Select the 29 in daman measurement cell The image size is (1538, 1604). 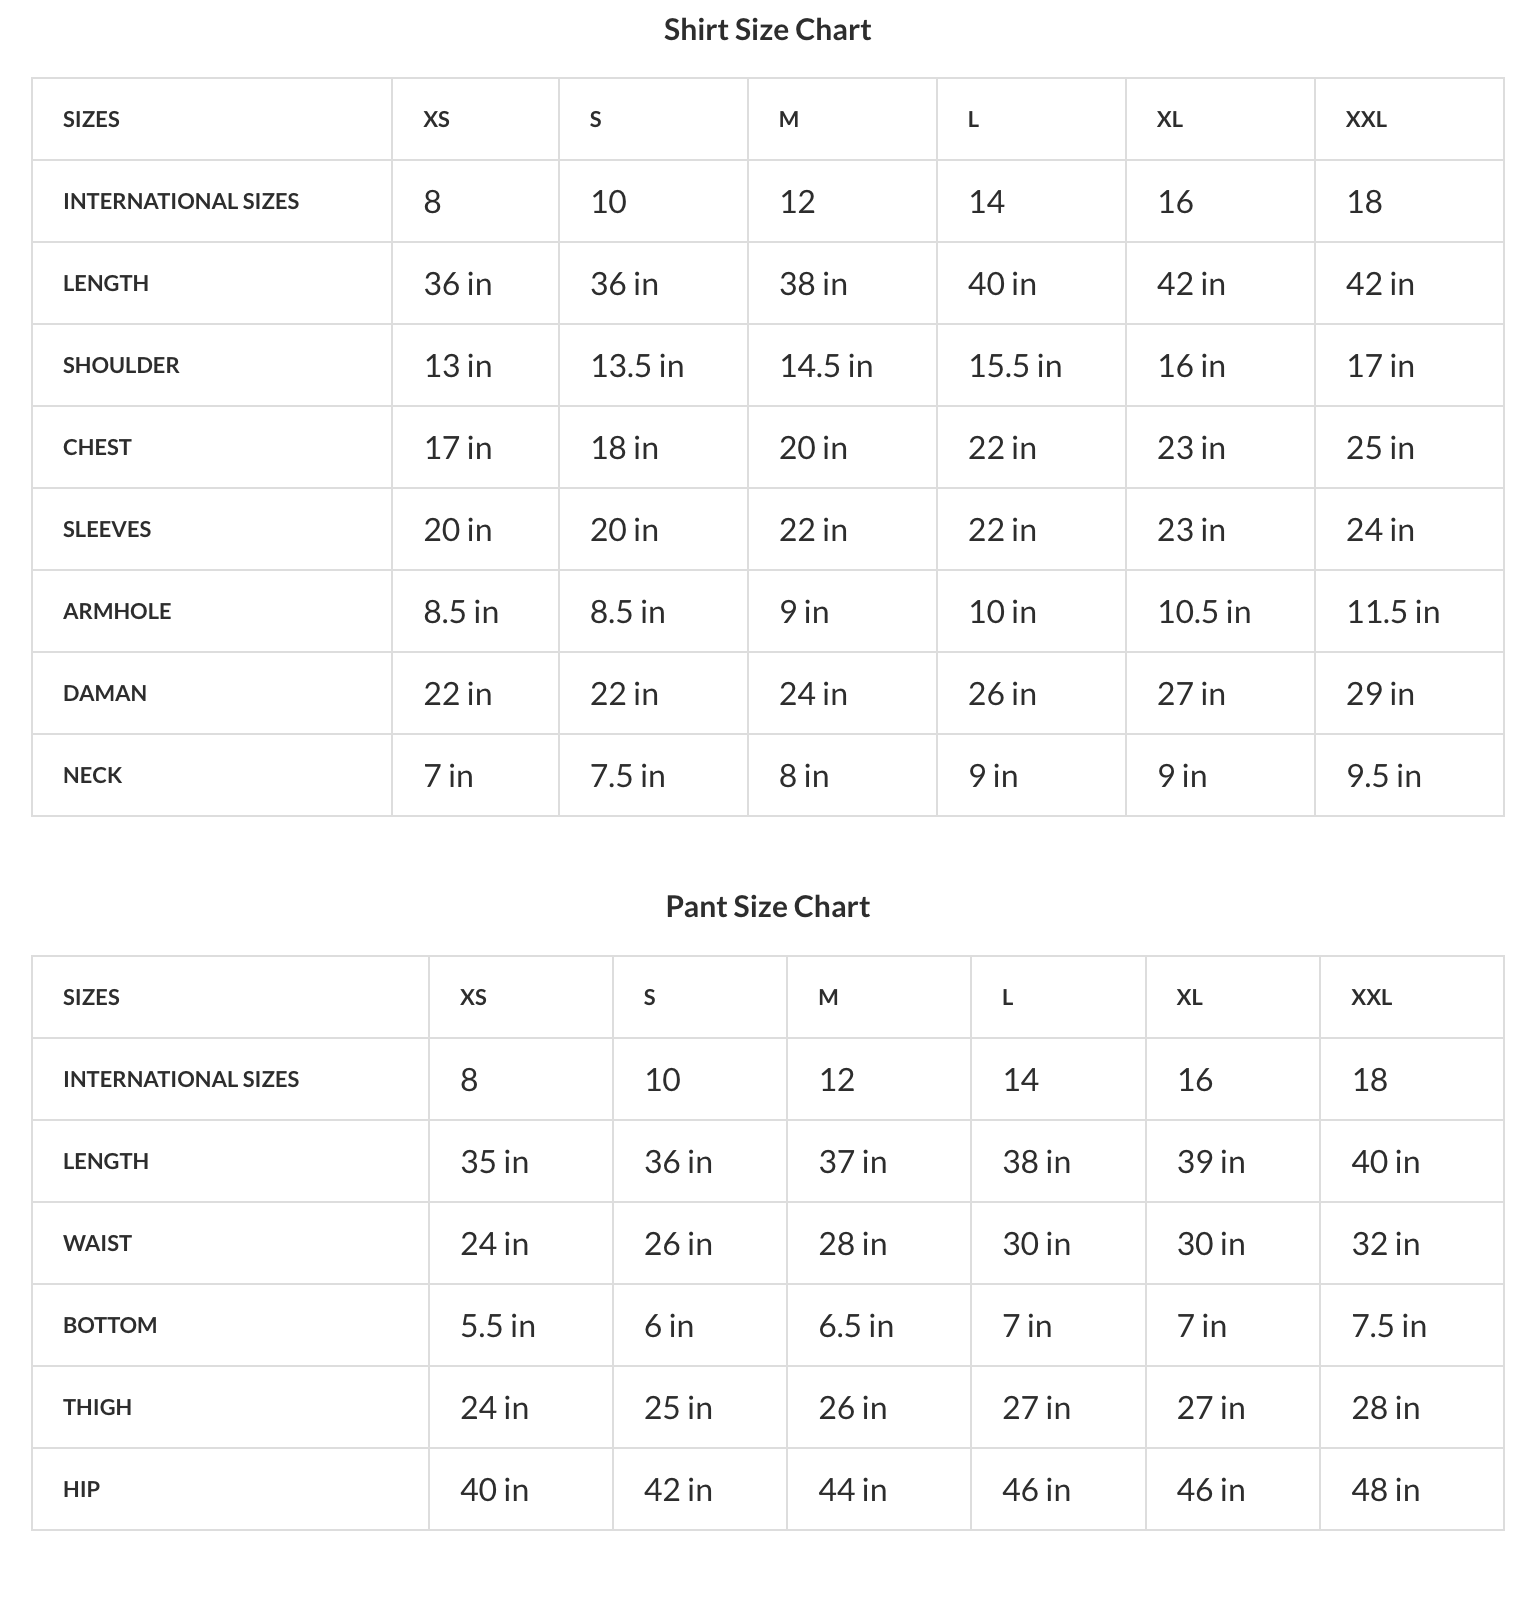1380,694
